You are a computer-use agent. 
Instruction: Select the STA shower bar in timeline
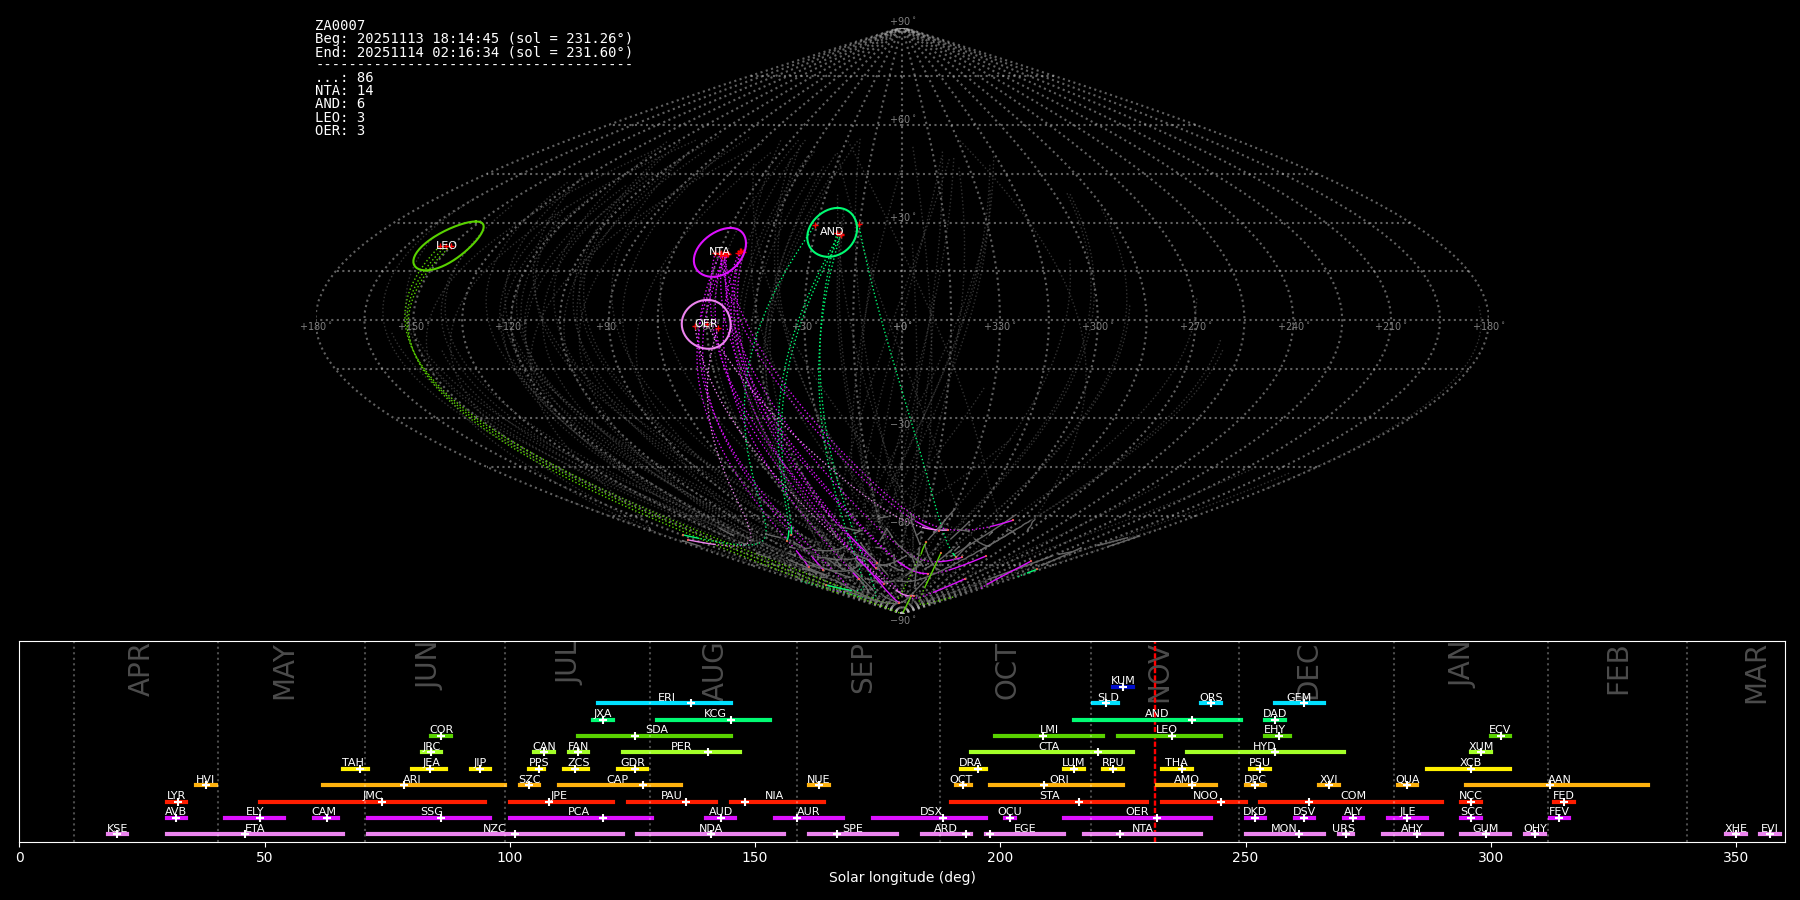point(1049,801)
